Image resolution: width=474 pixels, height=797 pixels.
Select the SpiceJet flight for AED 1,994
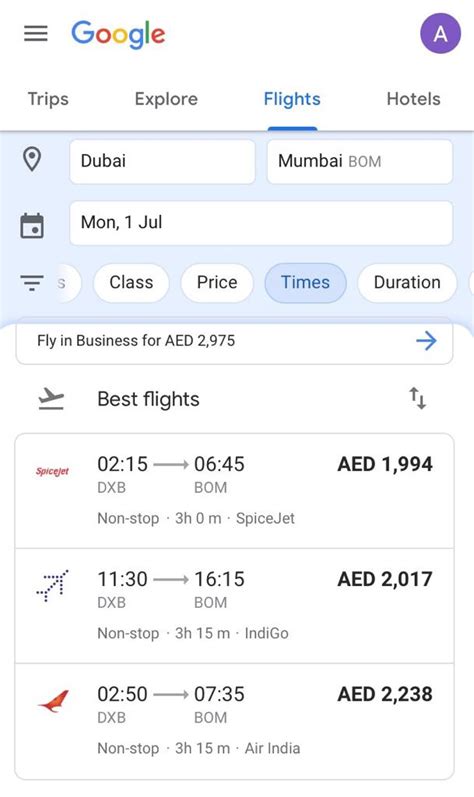(x=234, y=491)
